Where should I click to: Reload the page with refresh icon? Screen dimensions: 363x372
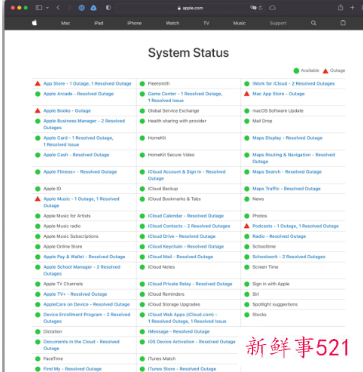[x=260, y=8]
